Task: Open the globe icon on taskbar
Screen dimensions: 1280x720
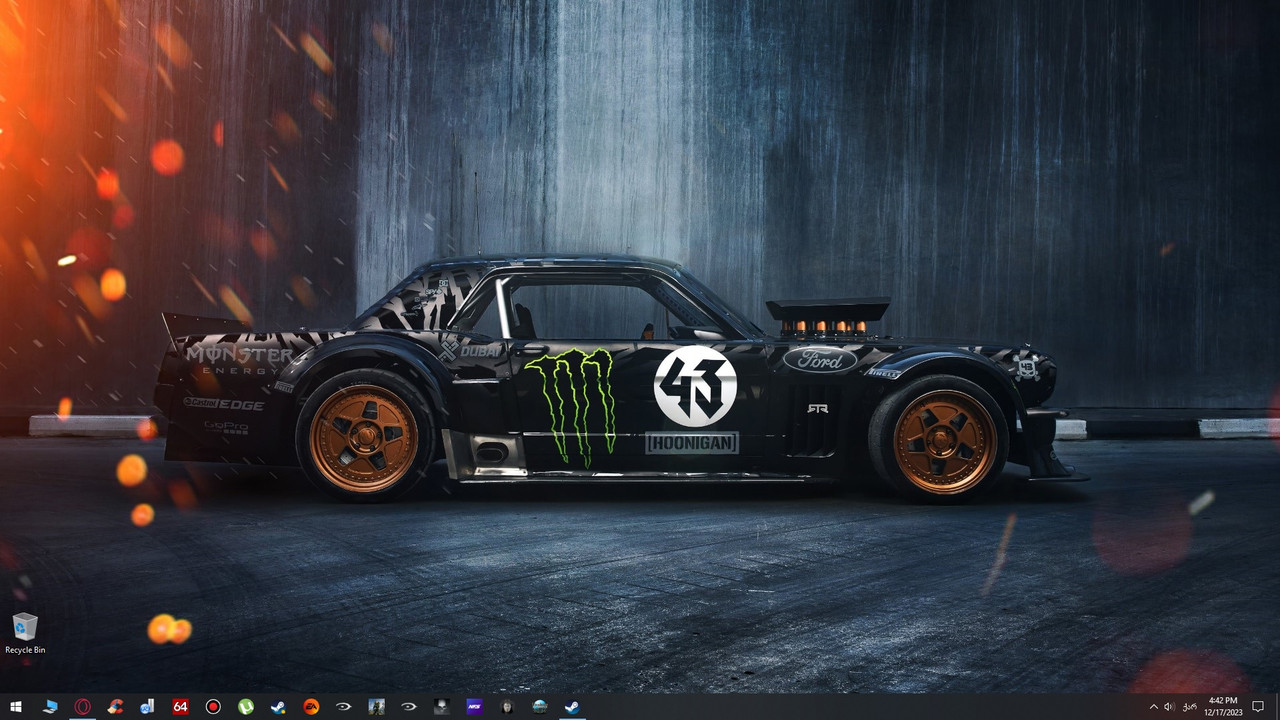Action: (539, 707)
